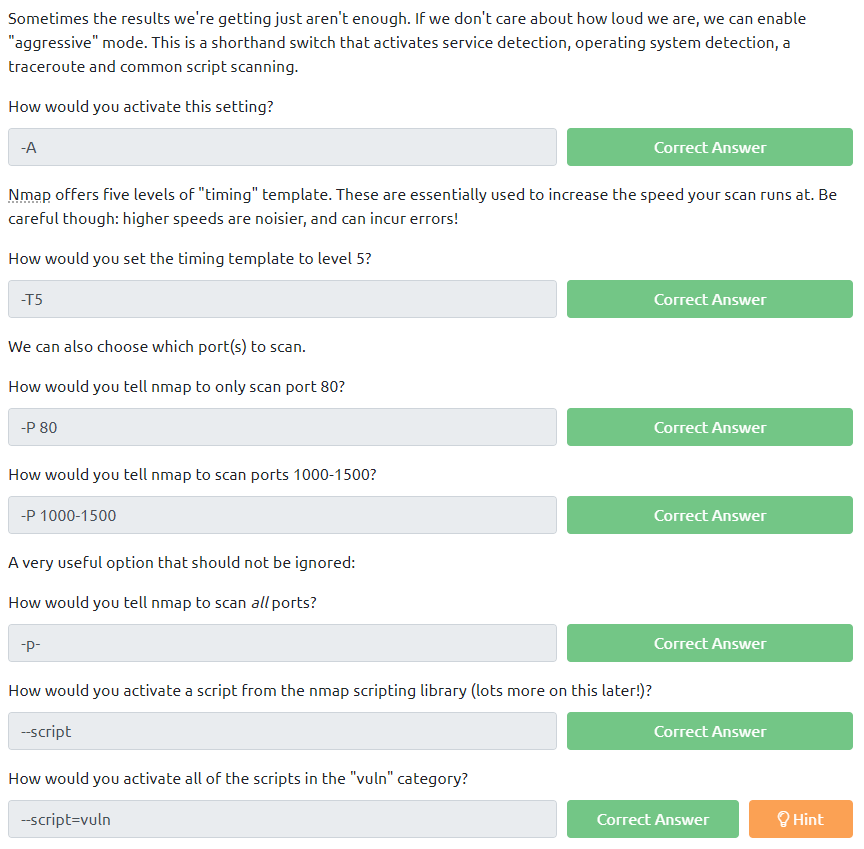Click the 'How would you activate this setting?' question

coord(140,107)
